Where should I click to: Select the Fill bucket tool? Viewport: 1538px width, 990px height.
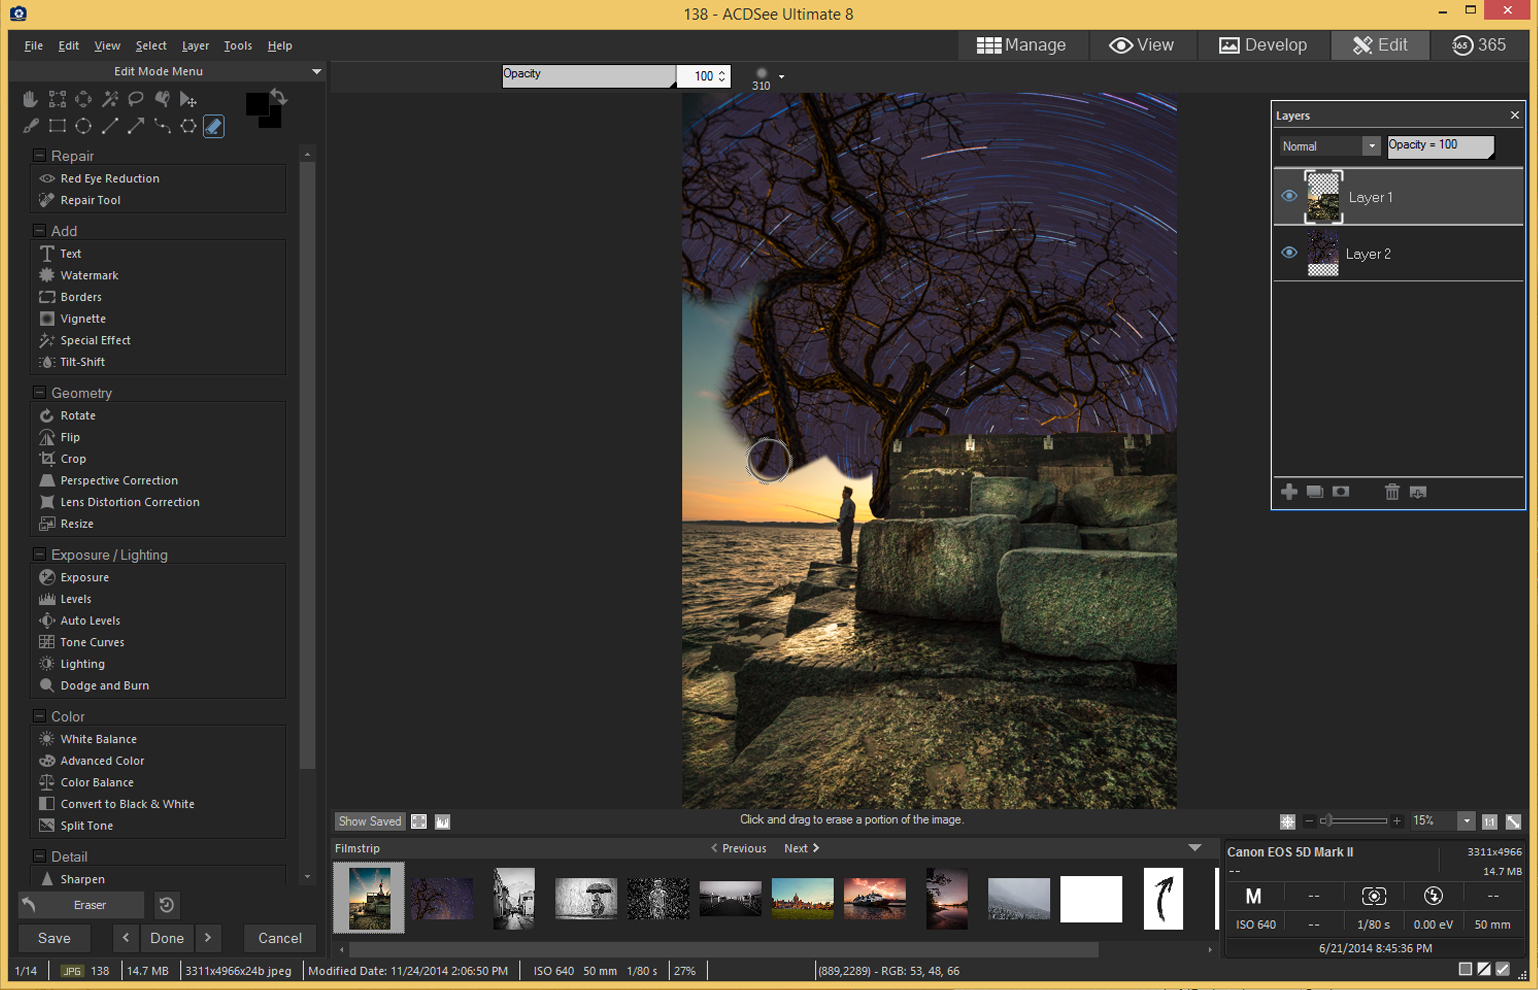pos(162,99)
